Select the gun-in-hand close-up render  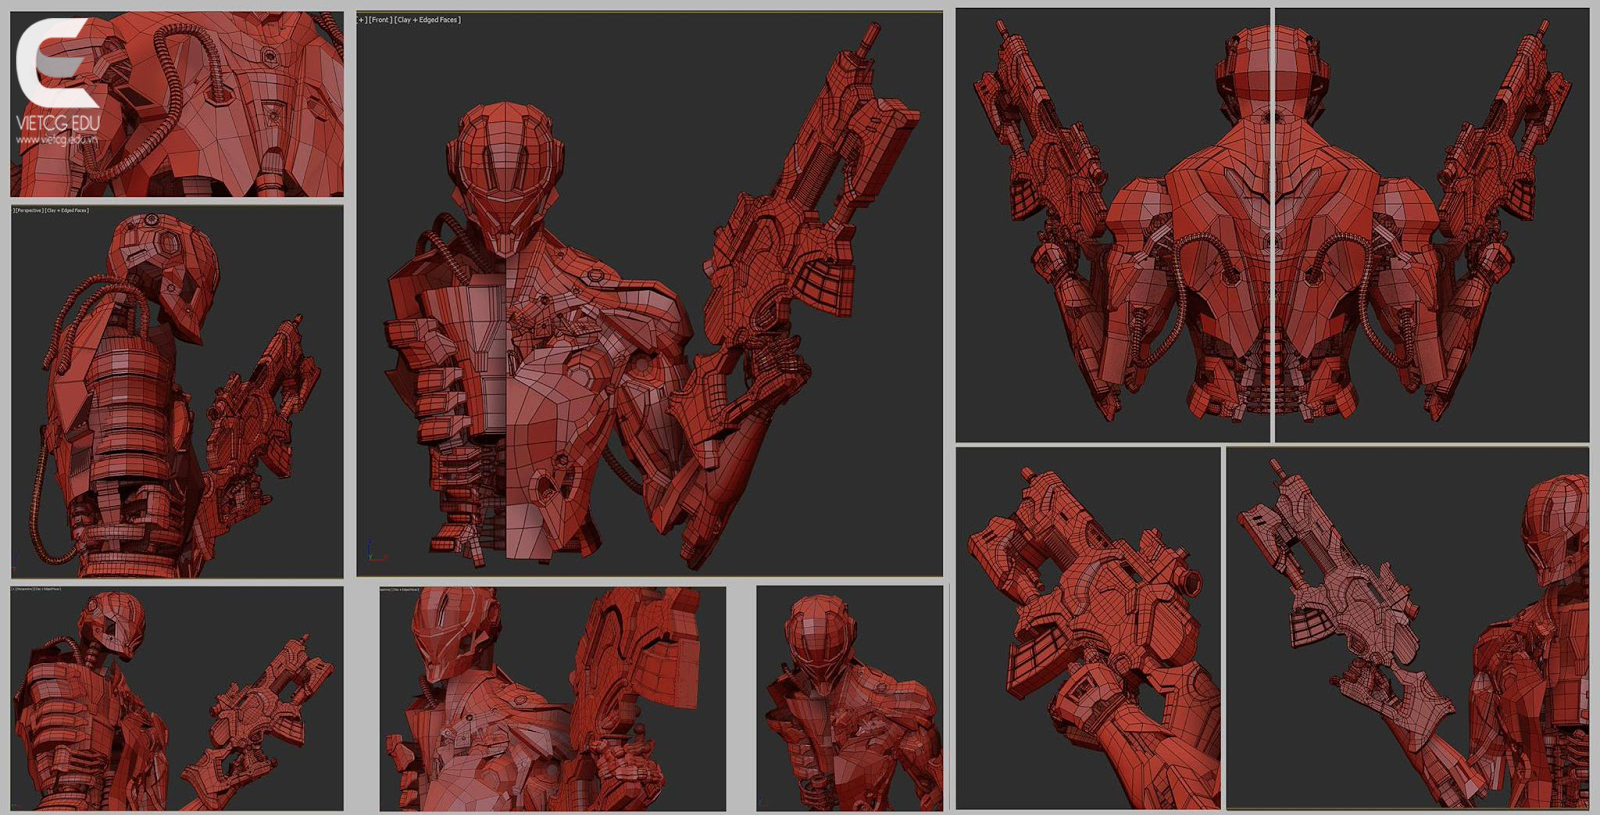click(1088, 628)
